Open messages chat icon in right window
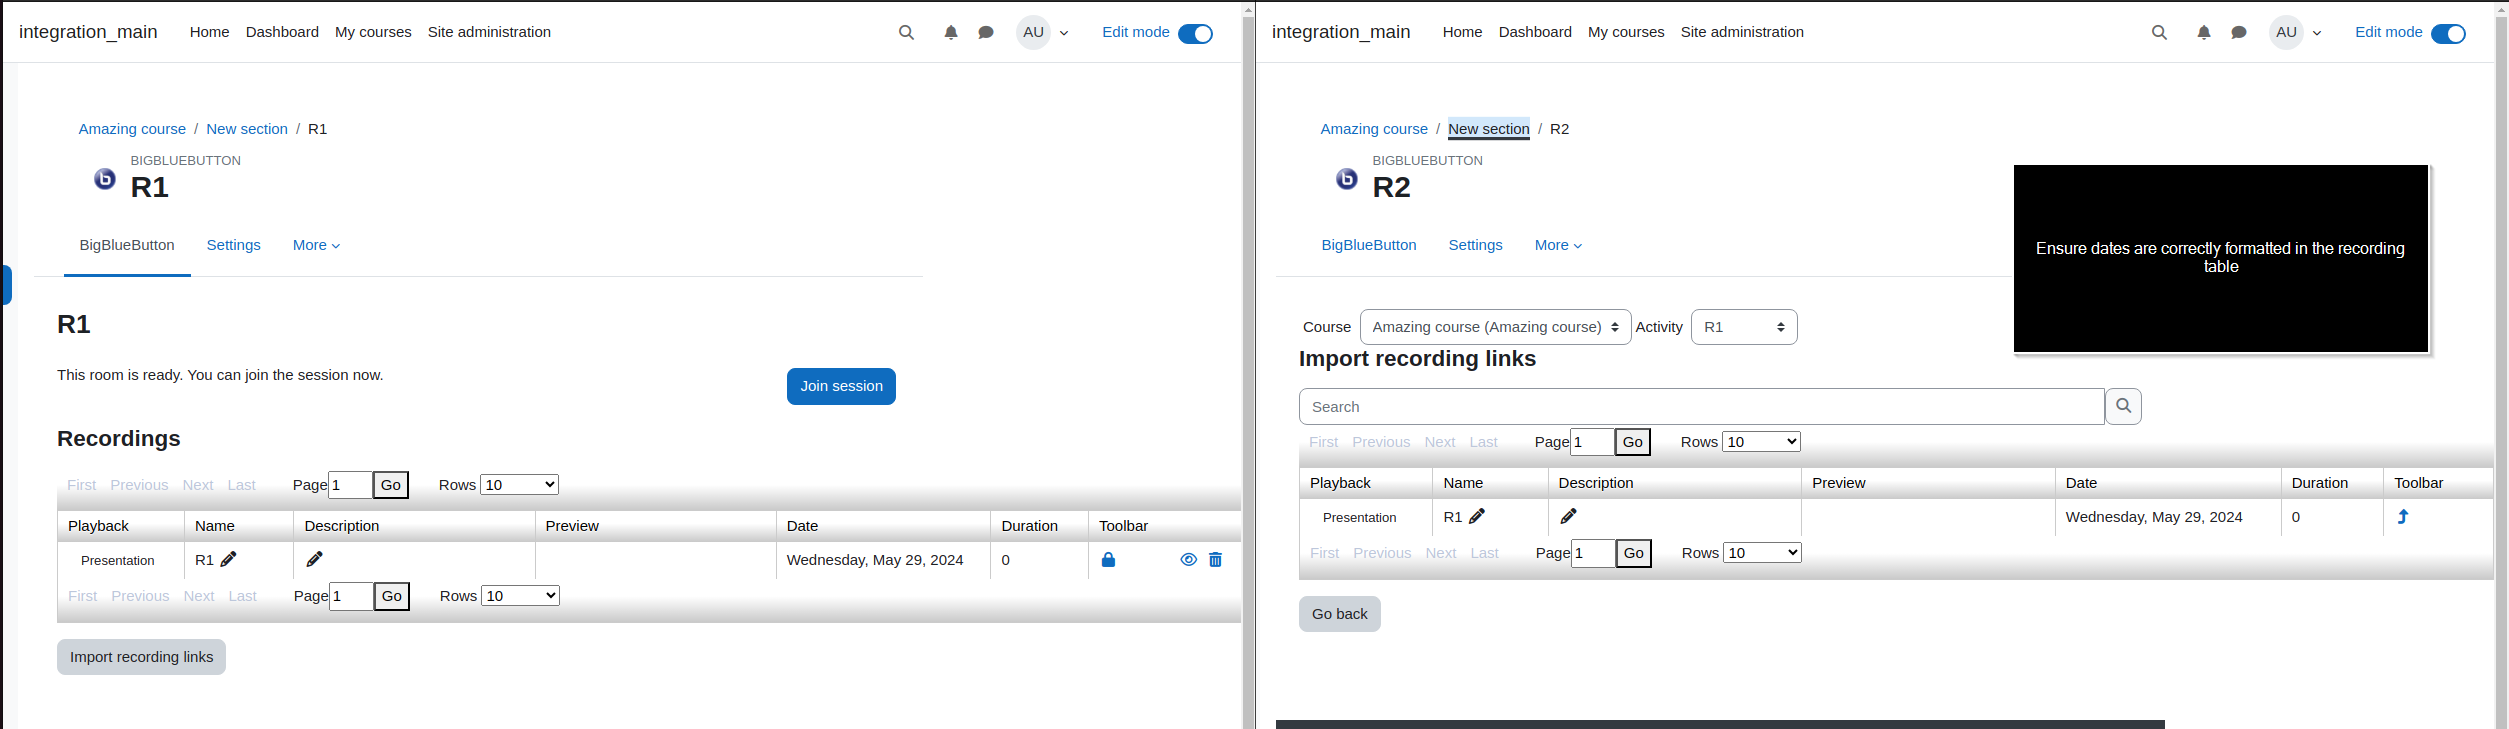 2239,32
